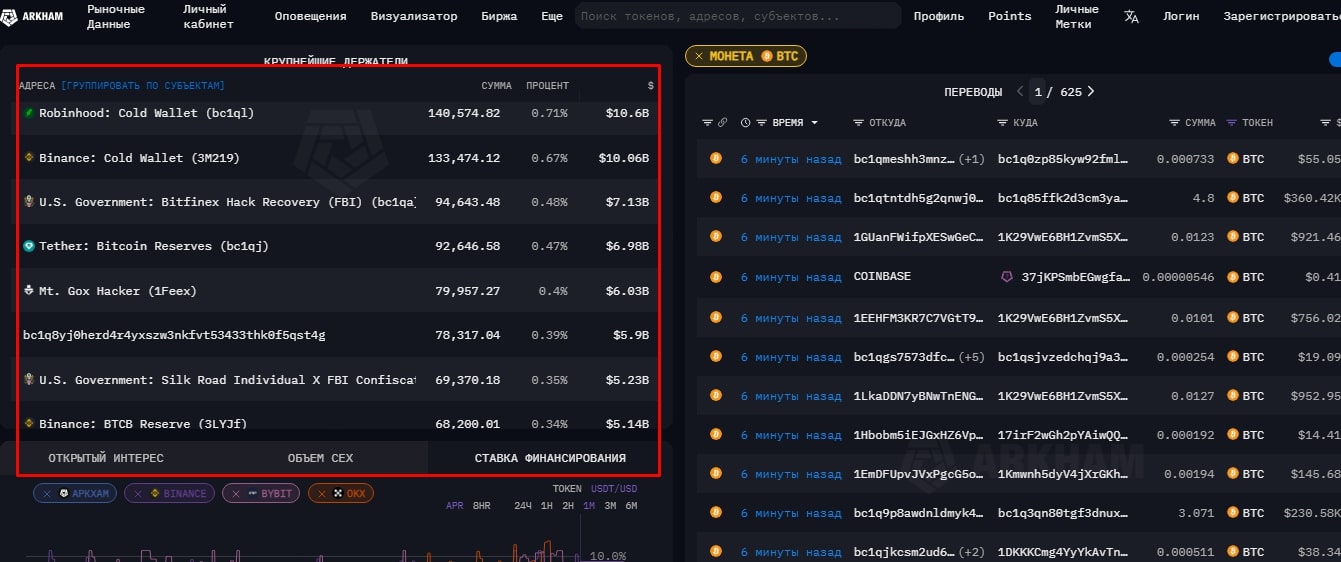Select the 3M chart range
This screenshot has height=562, width=1341.
tap(610, 506)
